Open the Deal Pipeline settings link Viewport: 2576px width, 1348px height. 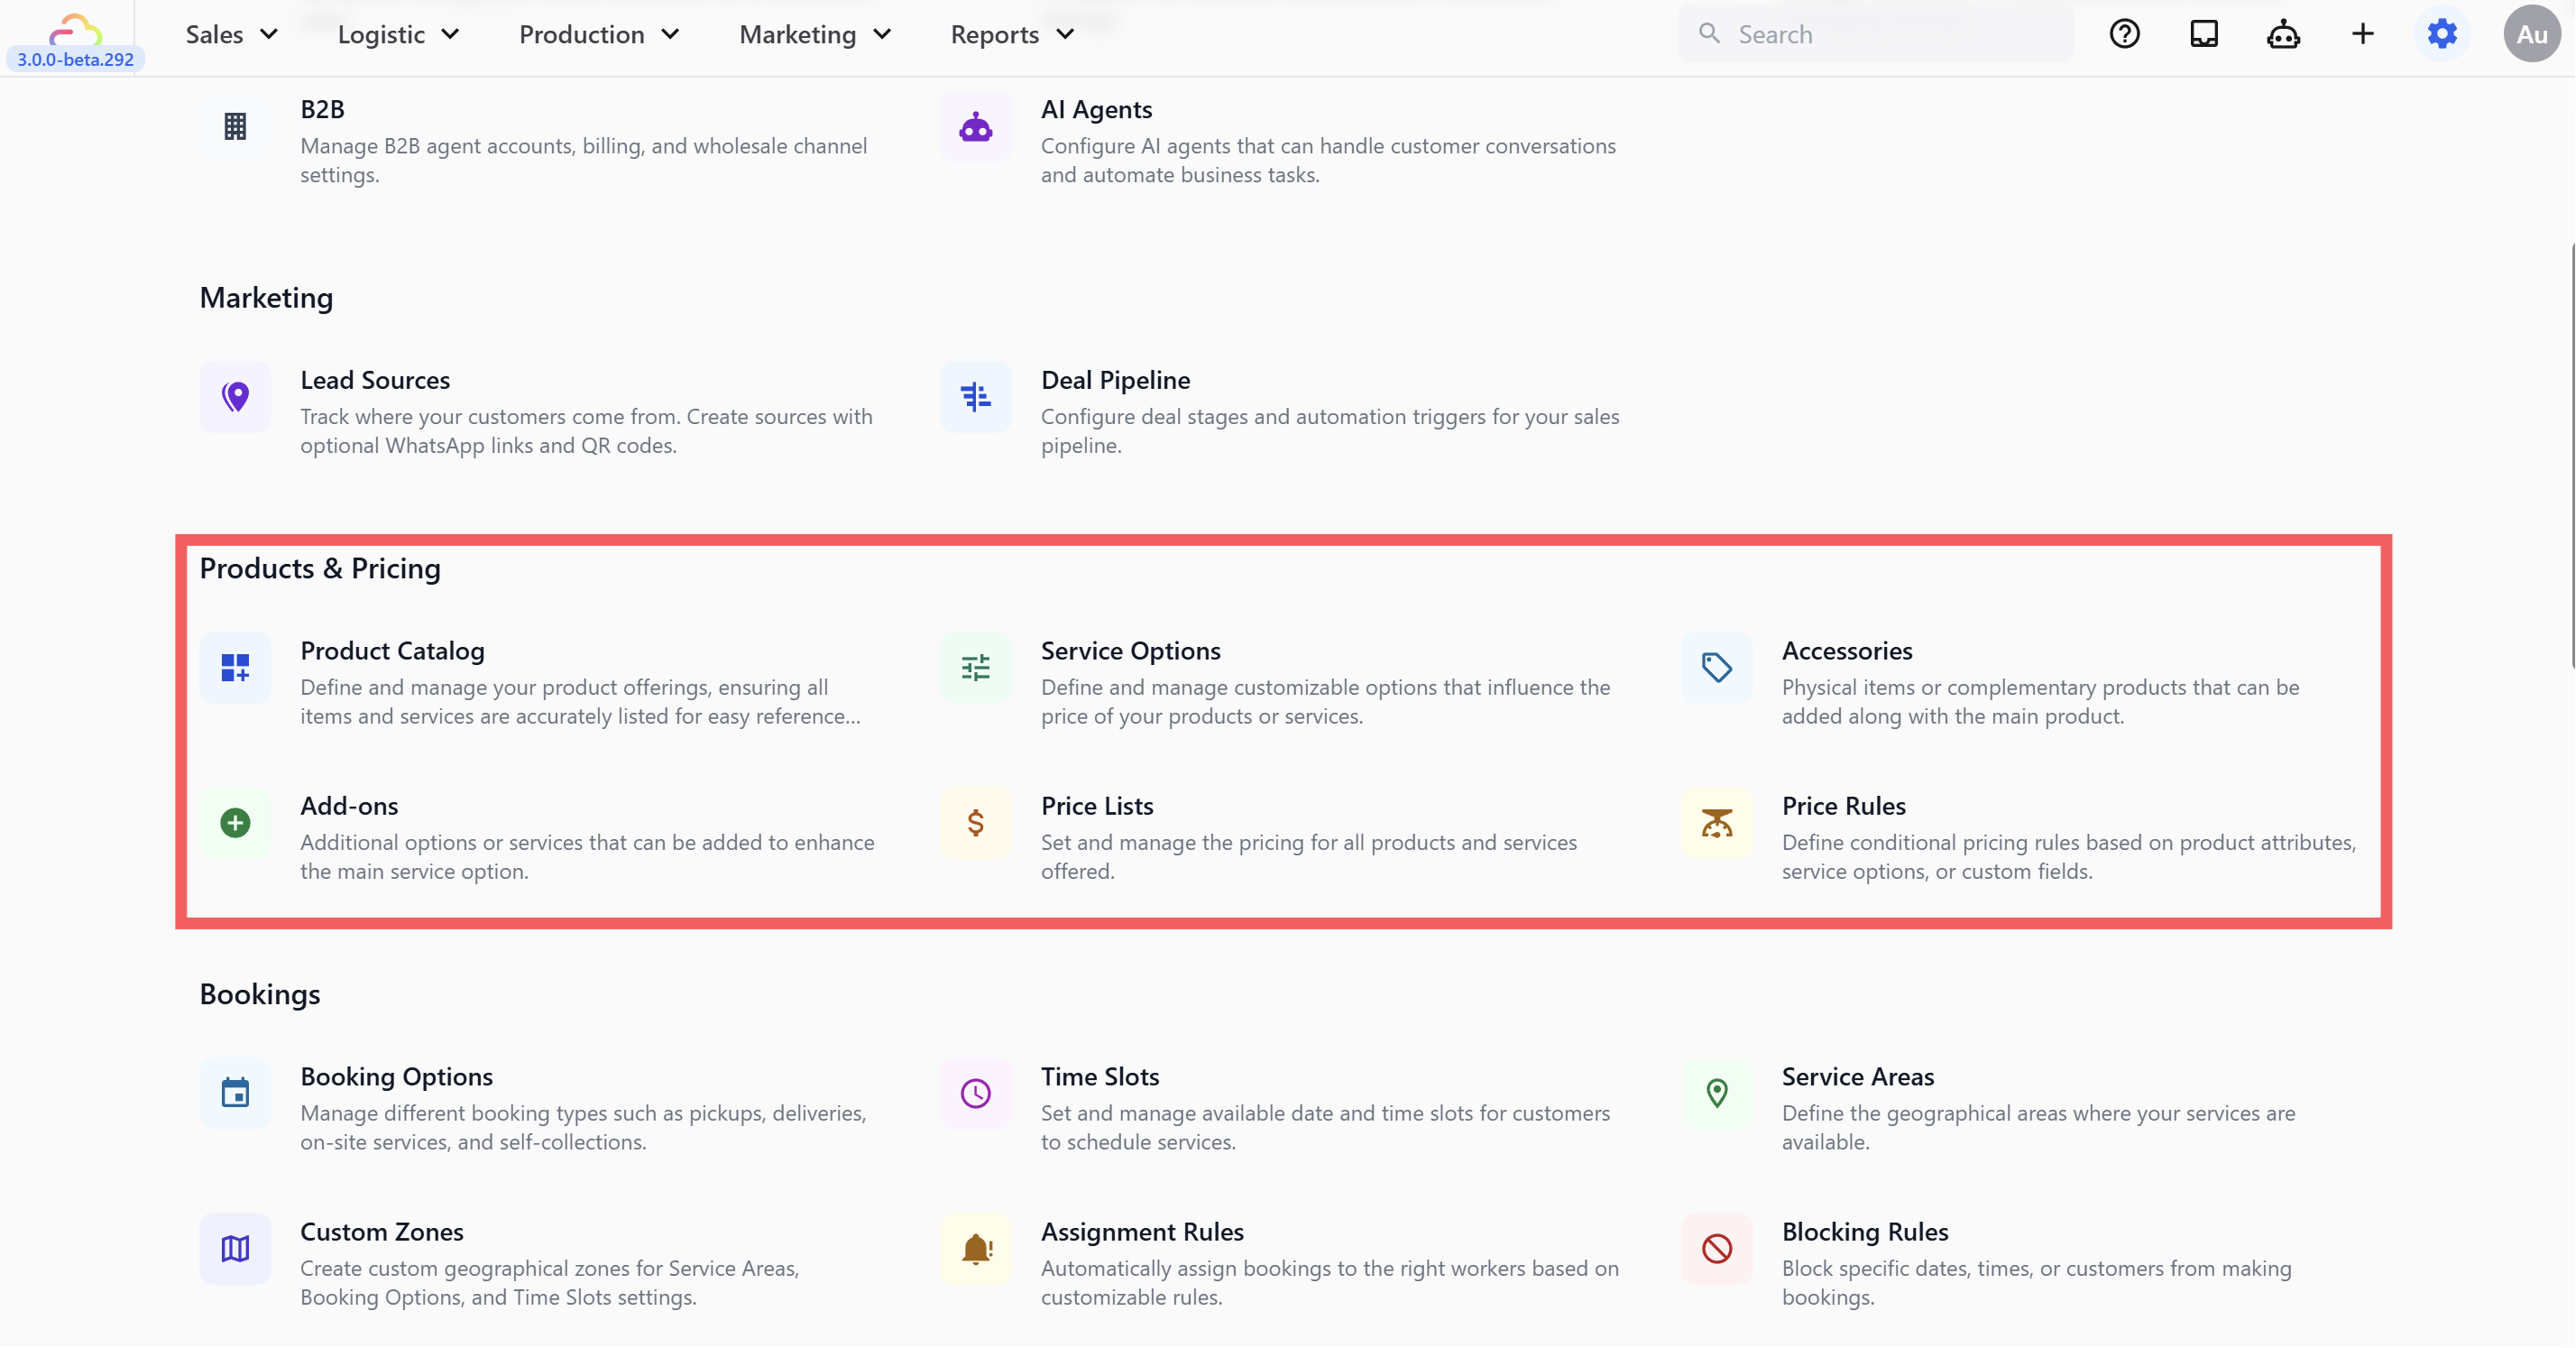click(1115, 380)
